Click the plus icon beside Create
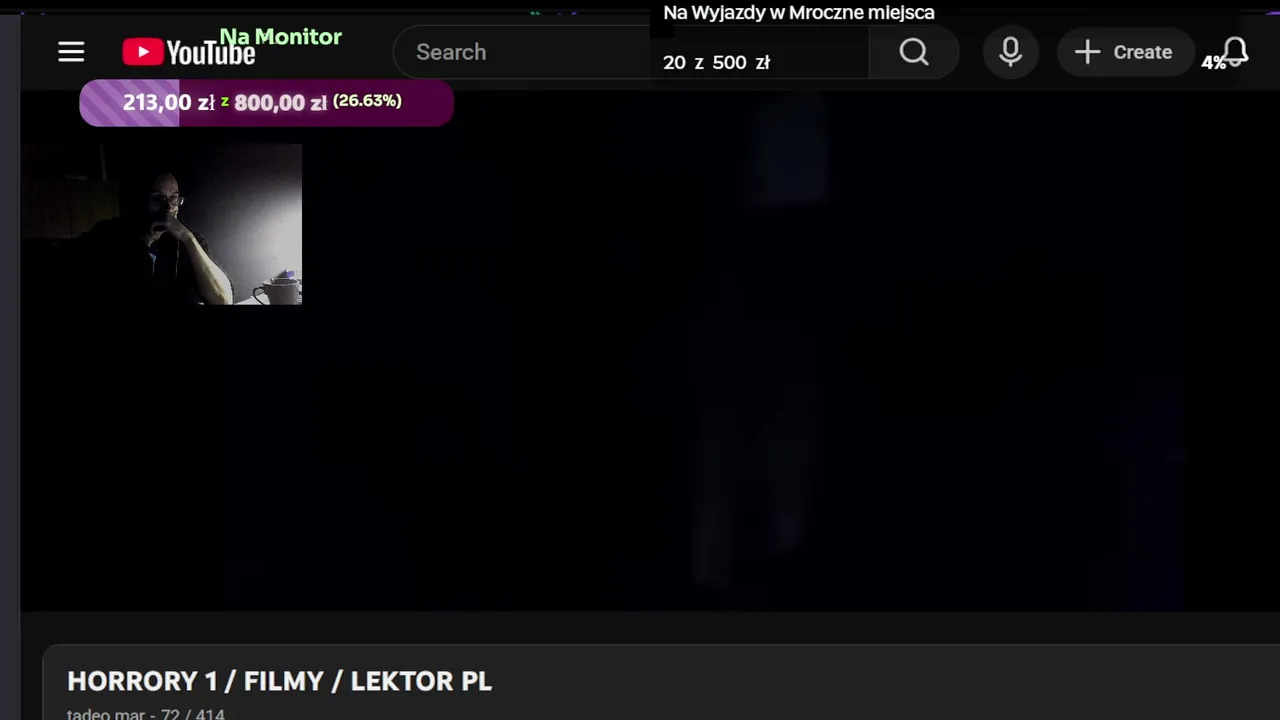1280x720 pixels. pos(1087,52)
